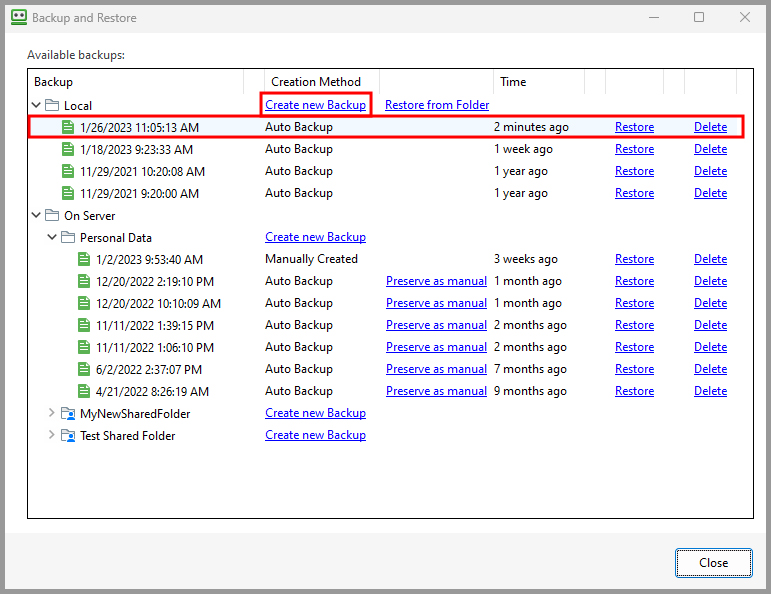Click the Time column header
771x594 pixels.
tap(539, 82)
